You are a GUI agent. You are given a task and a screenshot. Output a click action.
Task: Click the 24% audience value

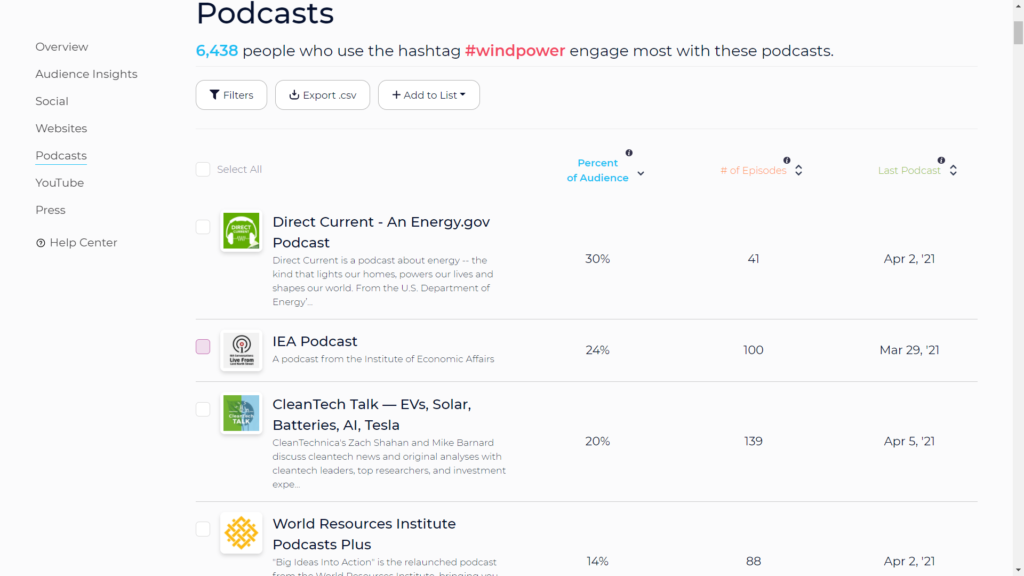(598, 350)
